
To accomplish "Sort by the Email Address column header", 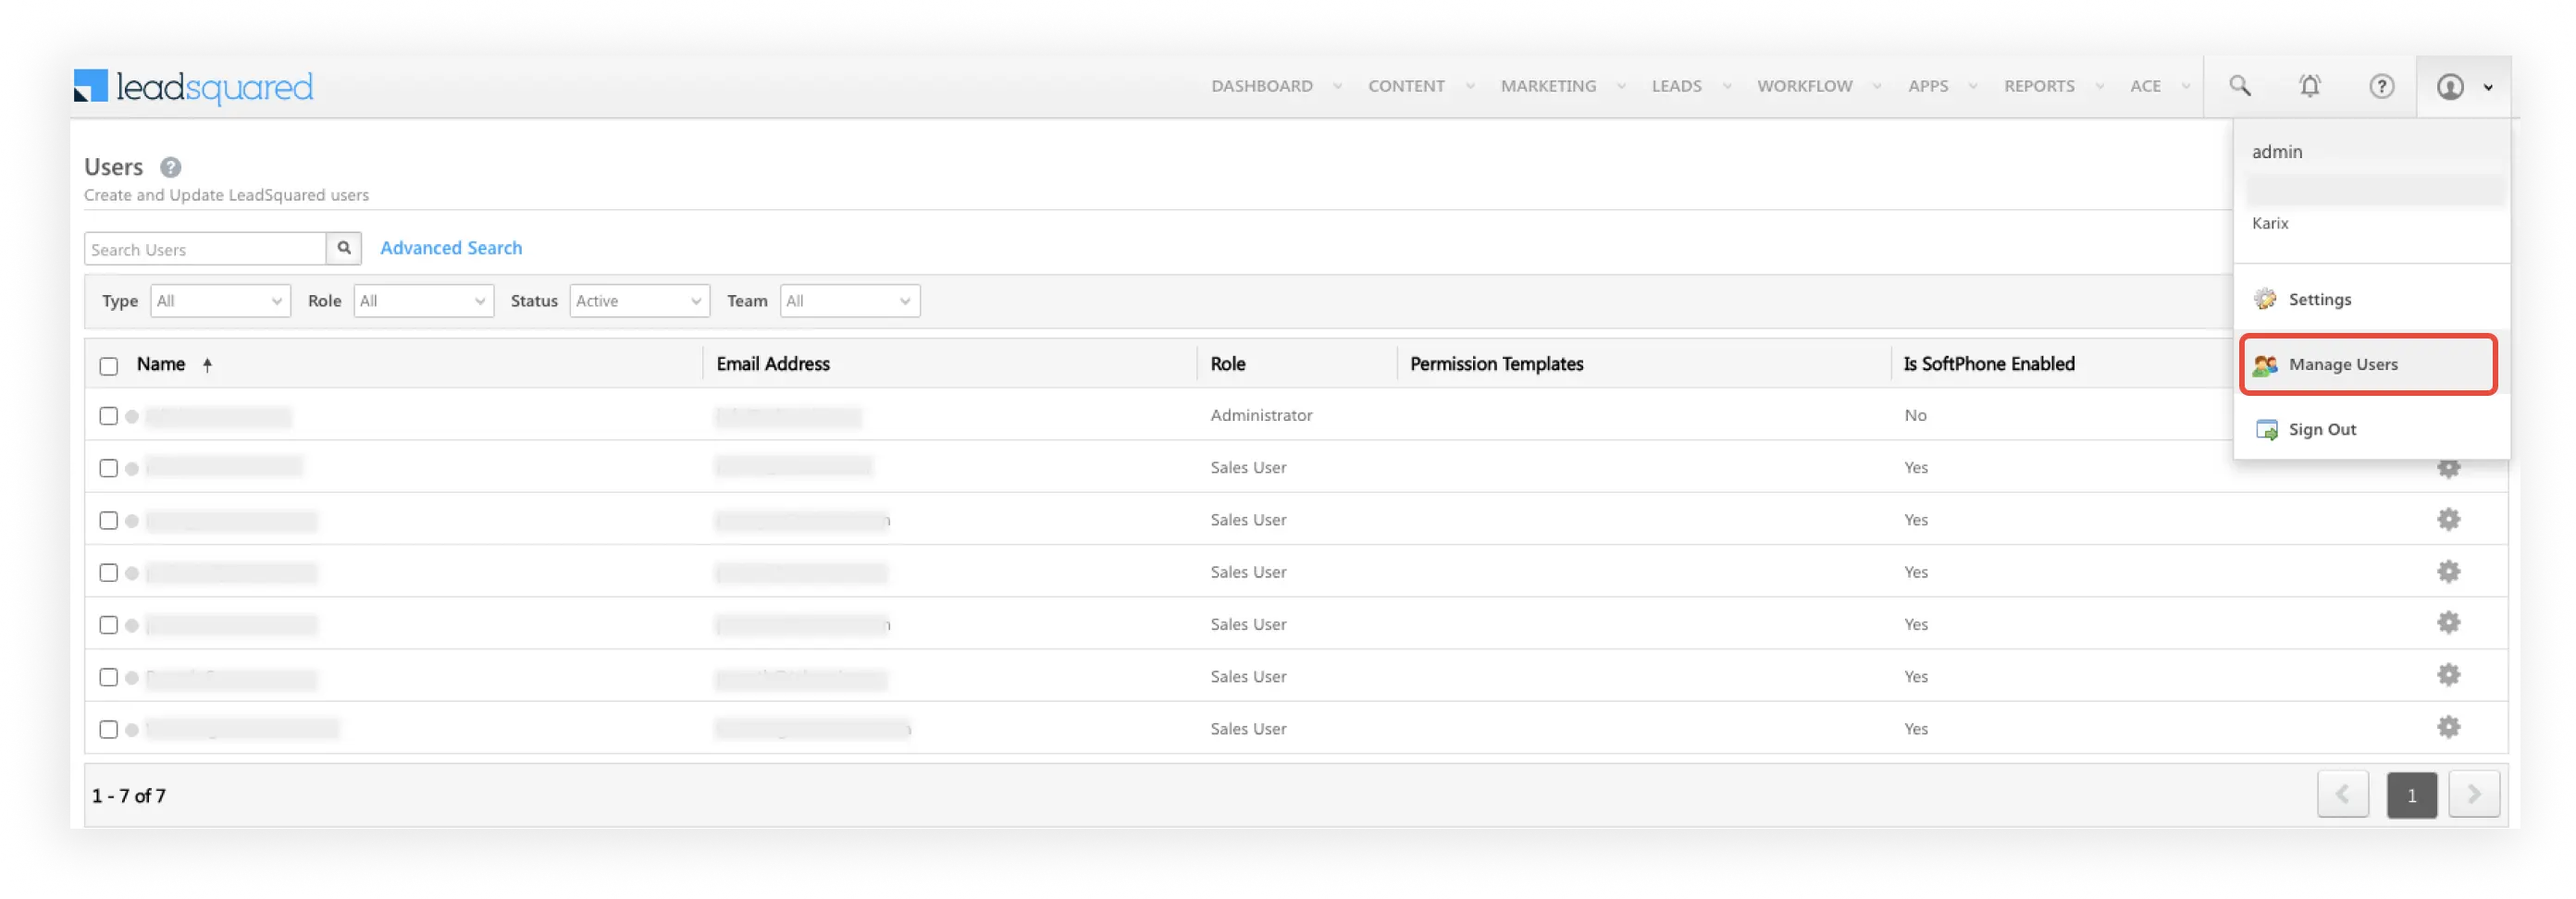I will 773,364.
